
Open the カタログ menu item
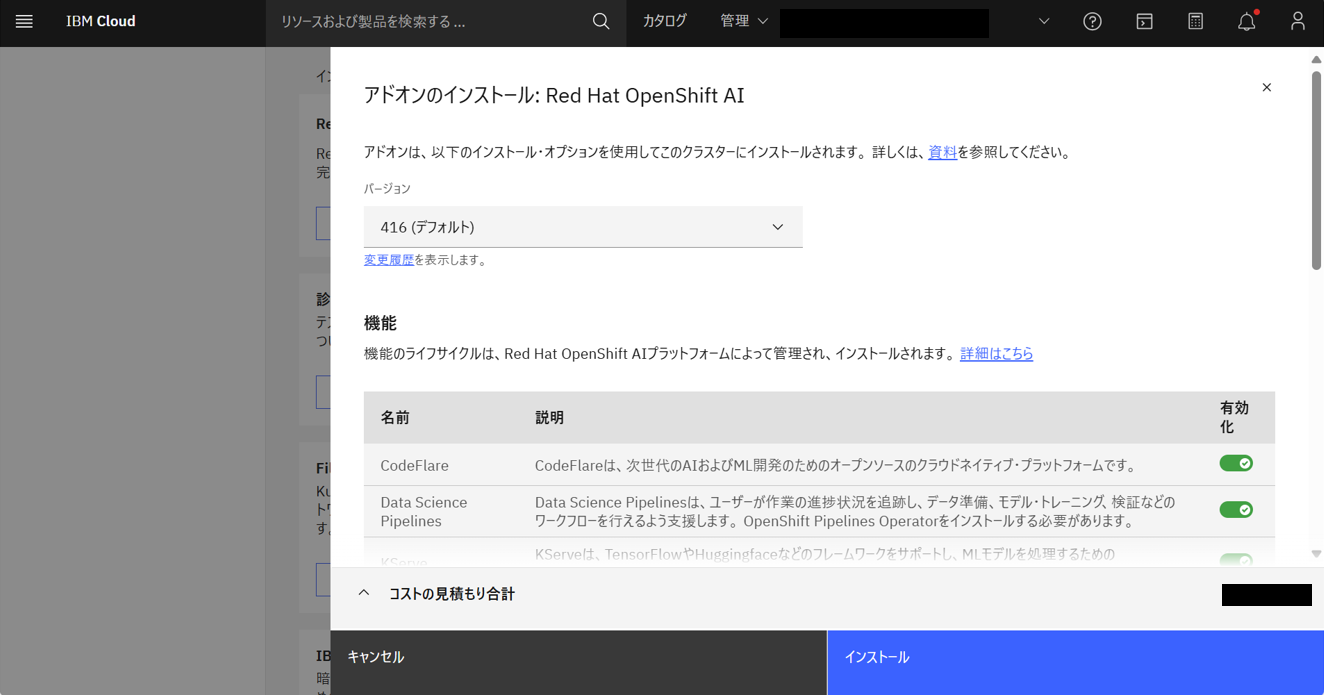click(665, 21)
